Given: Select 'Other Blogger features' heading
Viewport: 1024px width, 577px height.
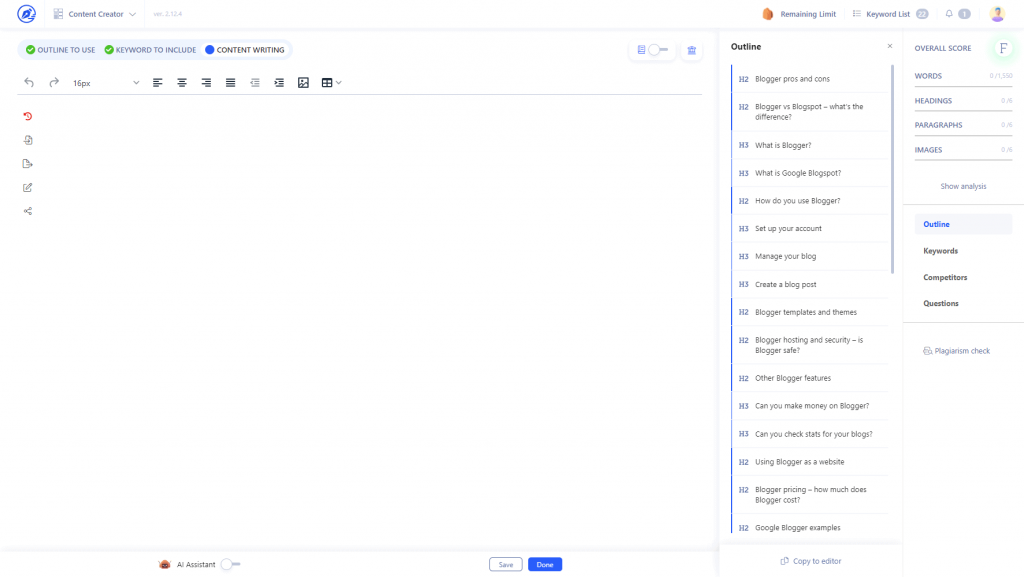Looking at the screenshot, I should (810, 378).
